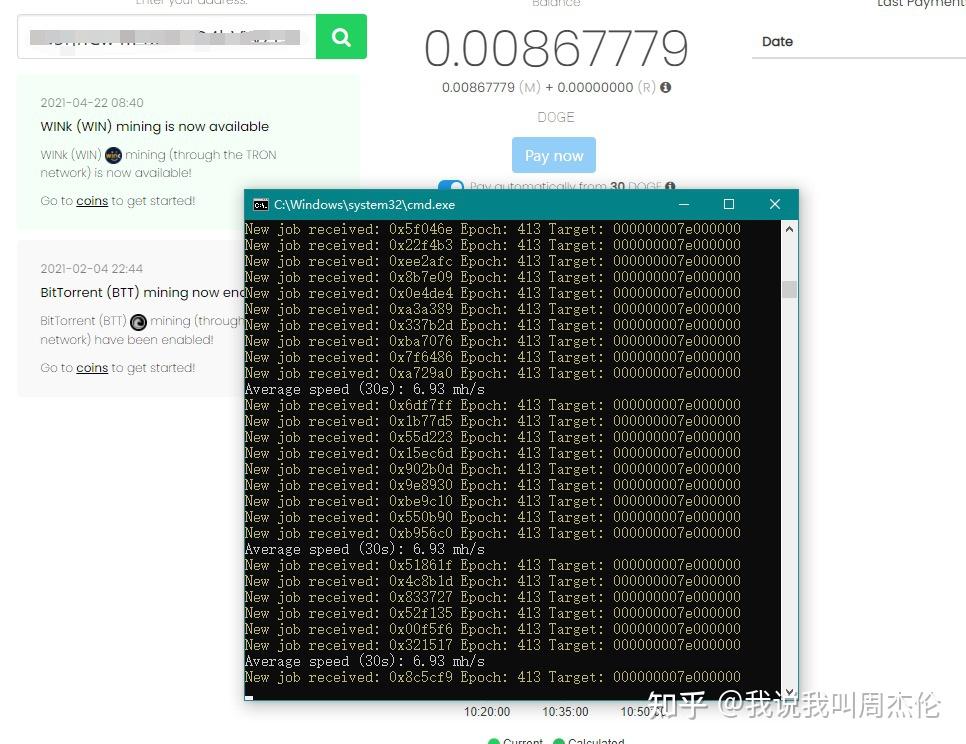Click the console line with job 0x22f4b3
The image size is (966, 744).
(x=492, y=245)
